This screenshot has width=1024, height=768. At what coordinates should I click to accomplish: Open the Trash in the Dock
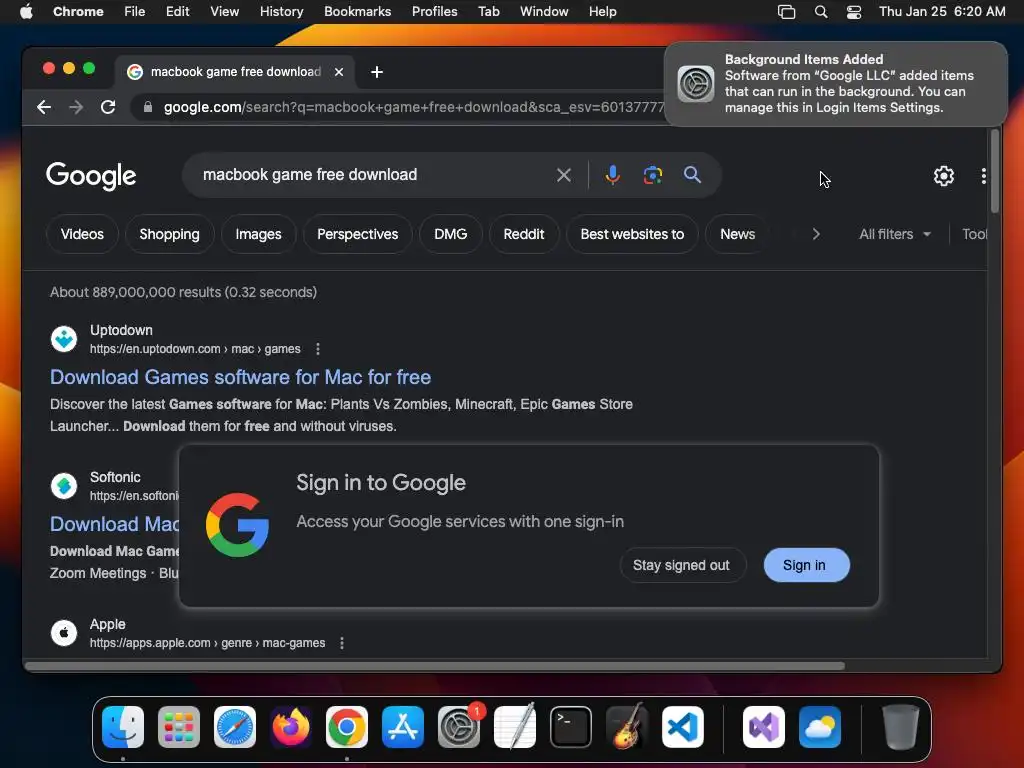tap(901, 727)
